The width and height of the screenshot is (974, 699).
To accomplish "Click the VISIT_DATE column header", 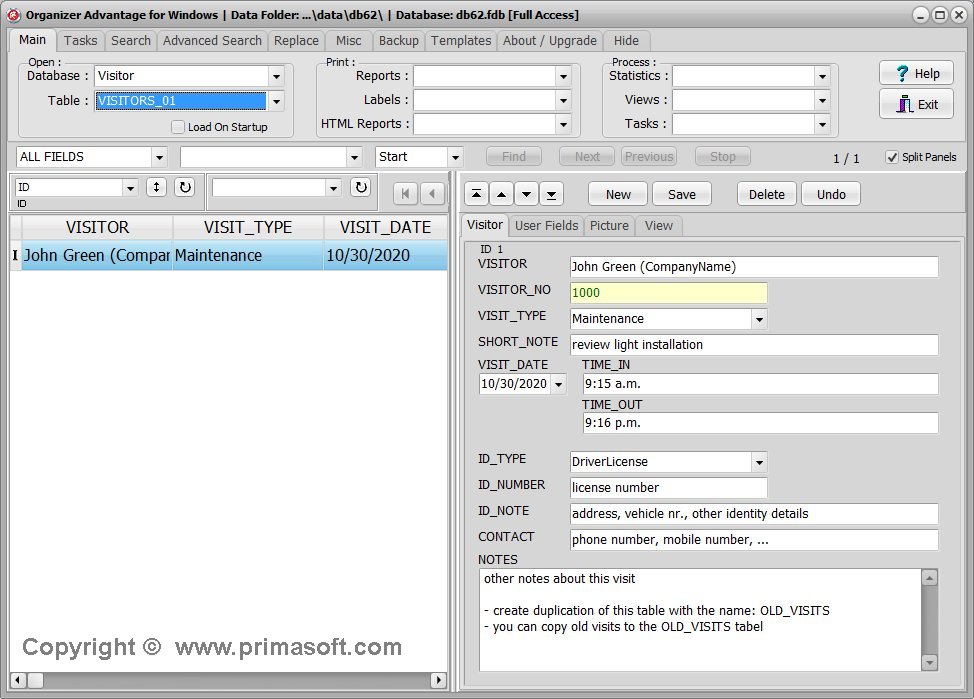I will (x=385, y=227).
